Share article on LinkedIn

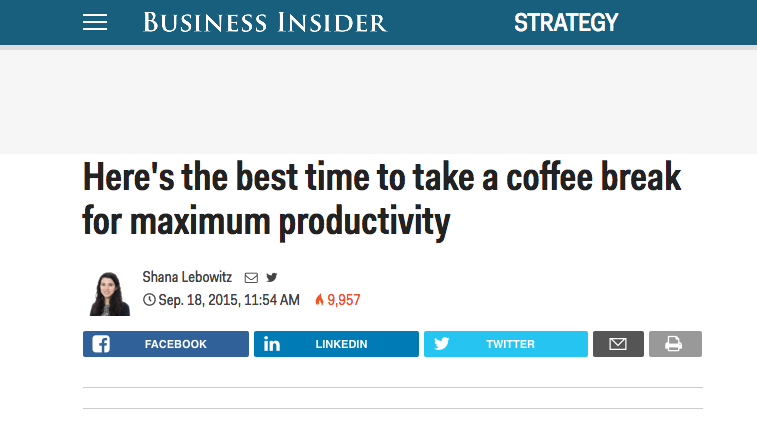[336, 344]
